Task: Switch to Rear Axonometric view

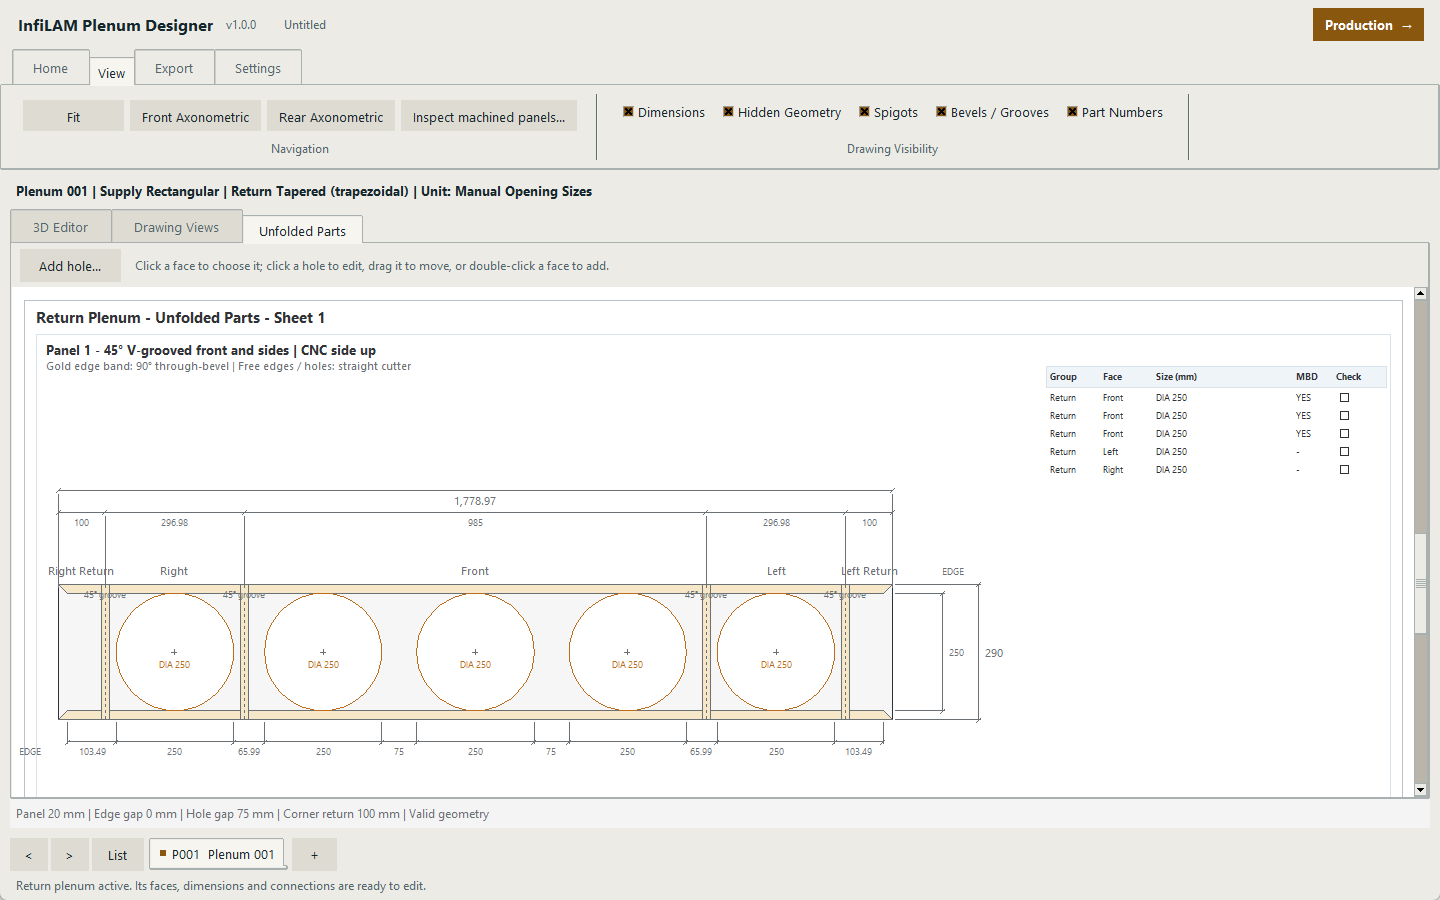Action: point(331,116)
